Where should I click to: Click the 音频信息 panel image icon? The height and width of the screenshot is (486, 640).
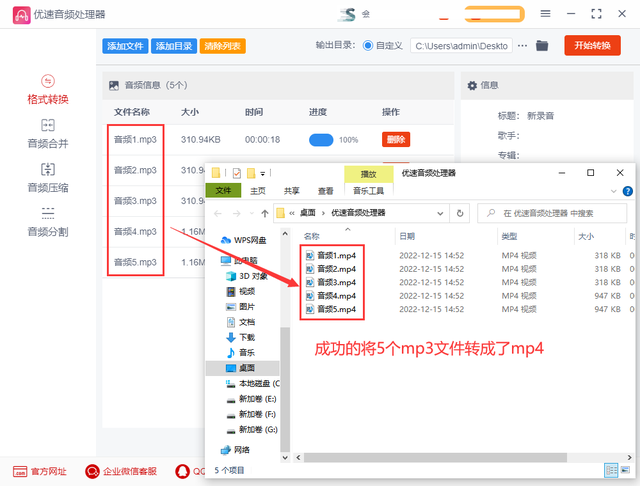[x=114, y=85]
